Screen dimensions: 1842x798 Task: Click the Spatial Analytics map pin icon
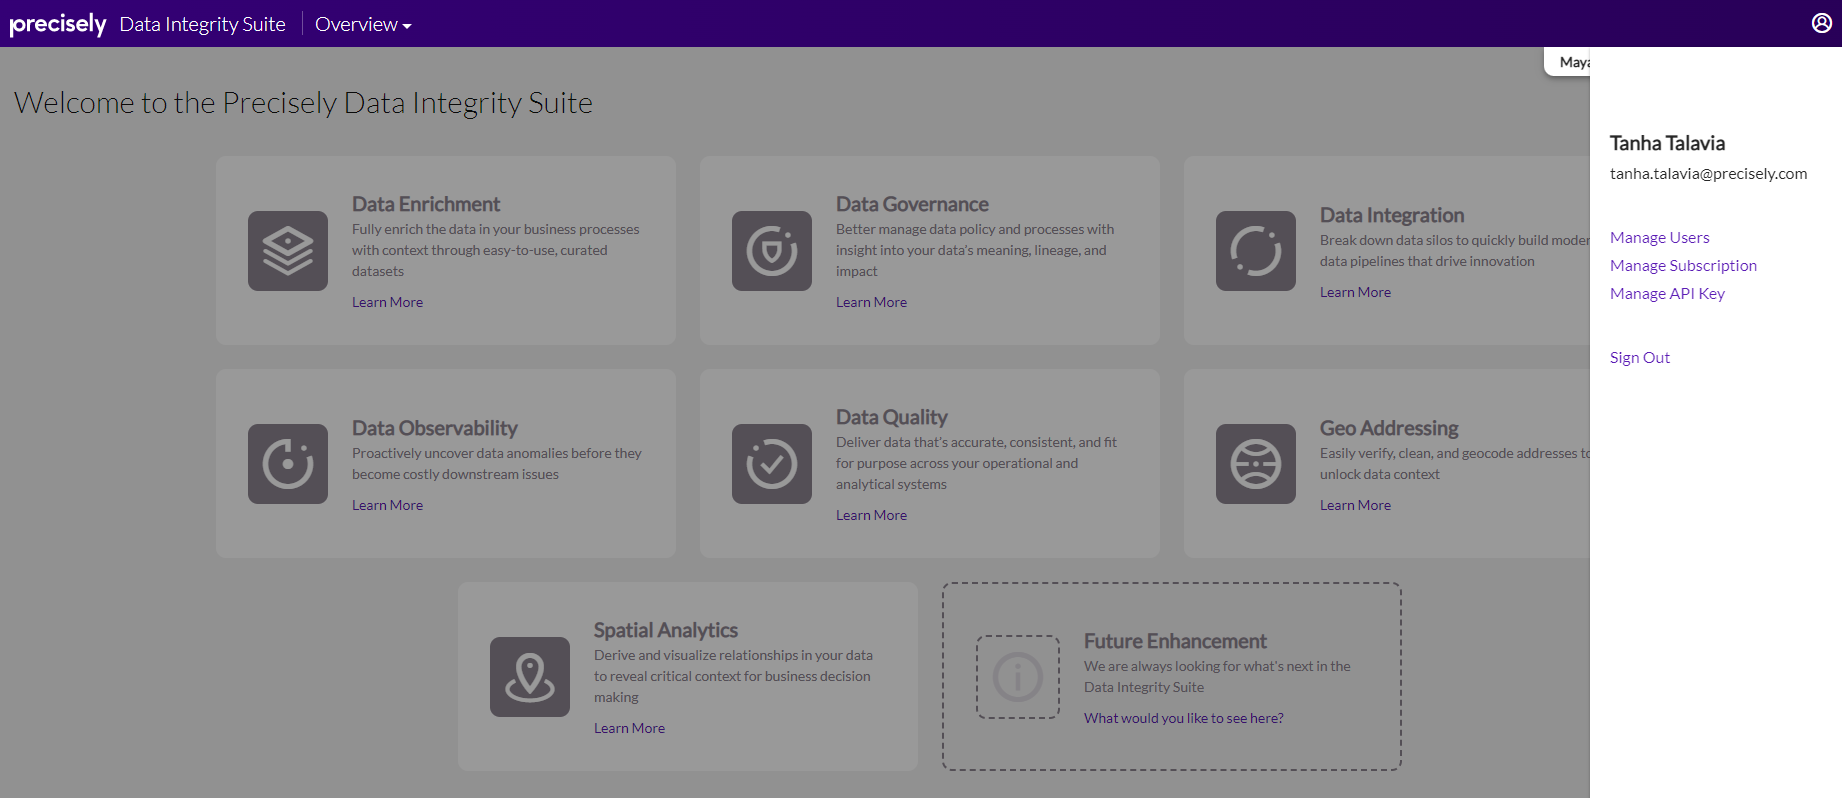coord(530,677)
